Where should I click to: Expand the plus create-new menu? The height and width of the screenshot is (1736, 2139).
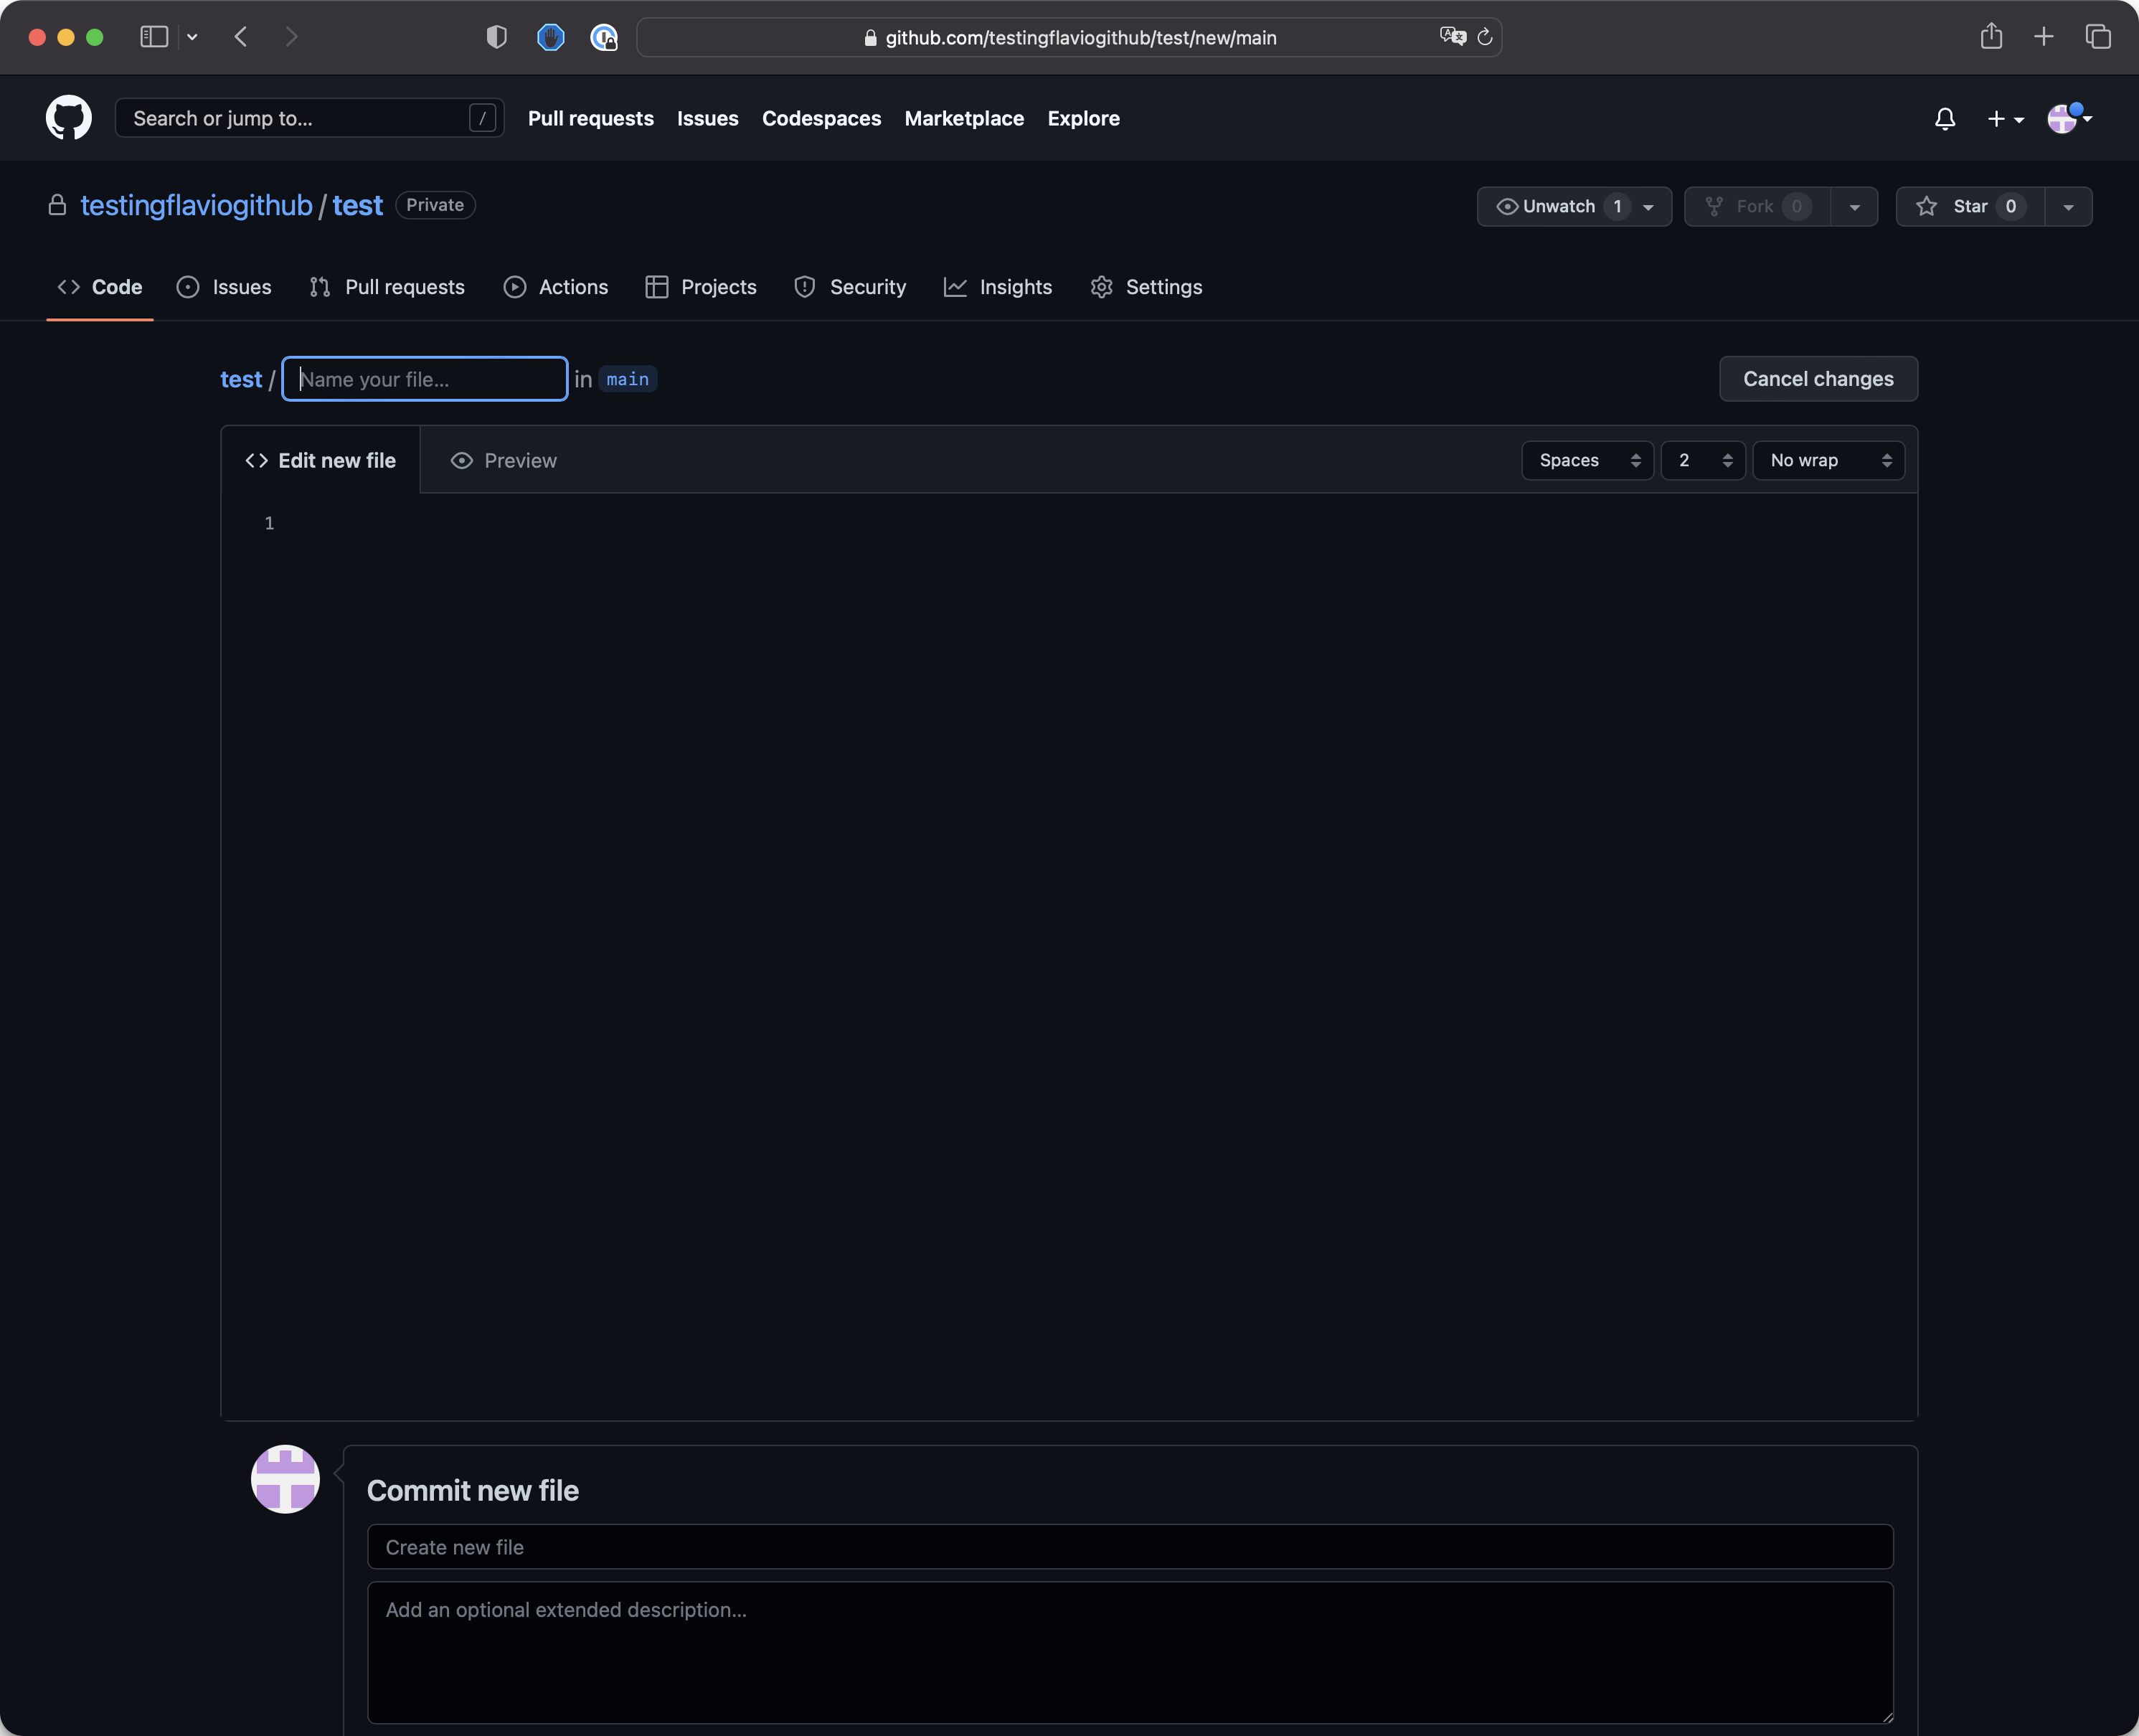(2004, 119)
